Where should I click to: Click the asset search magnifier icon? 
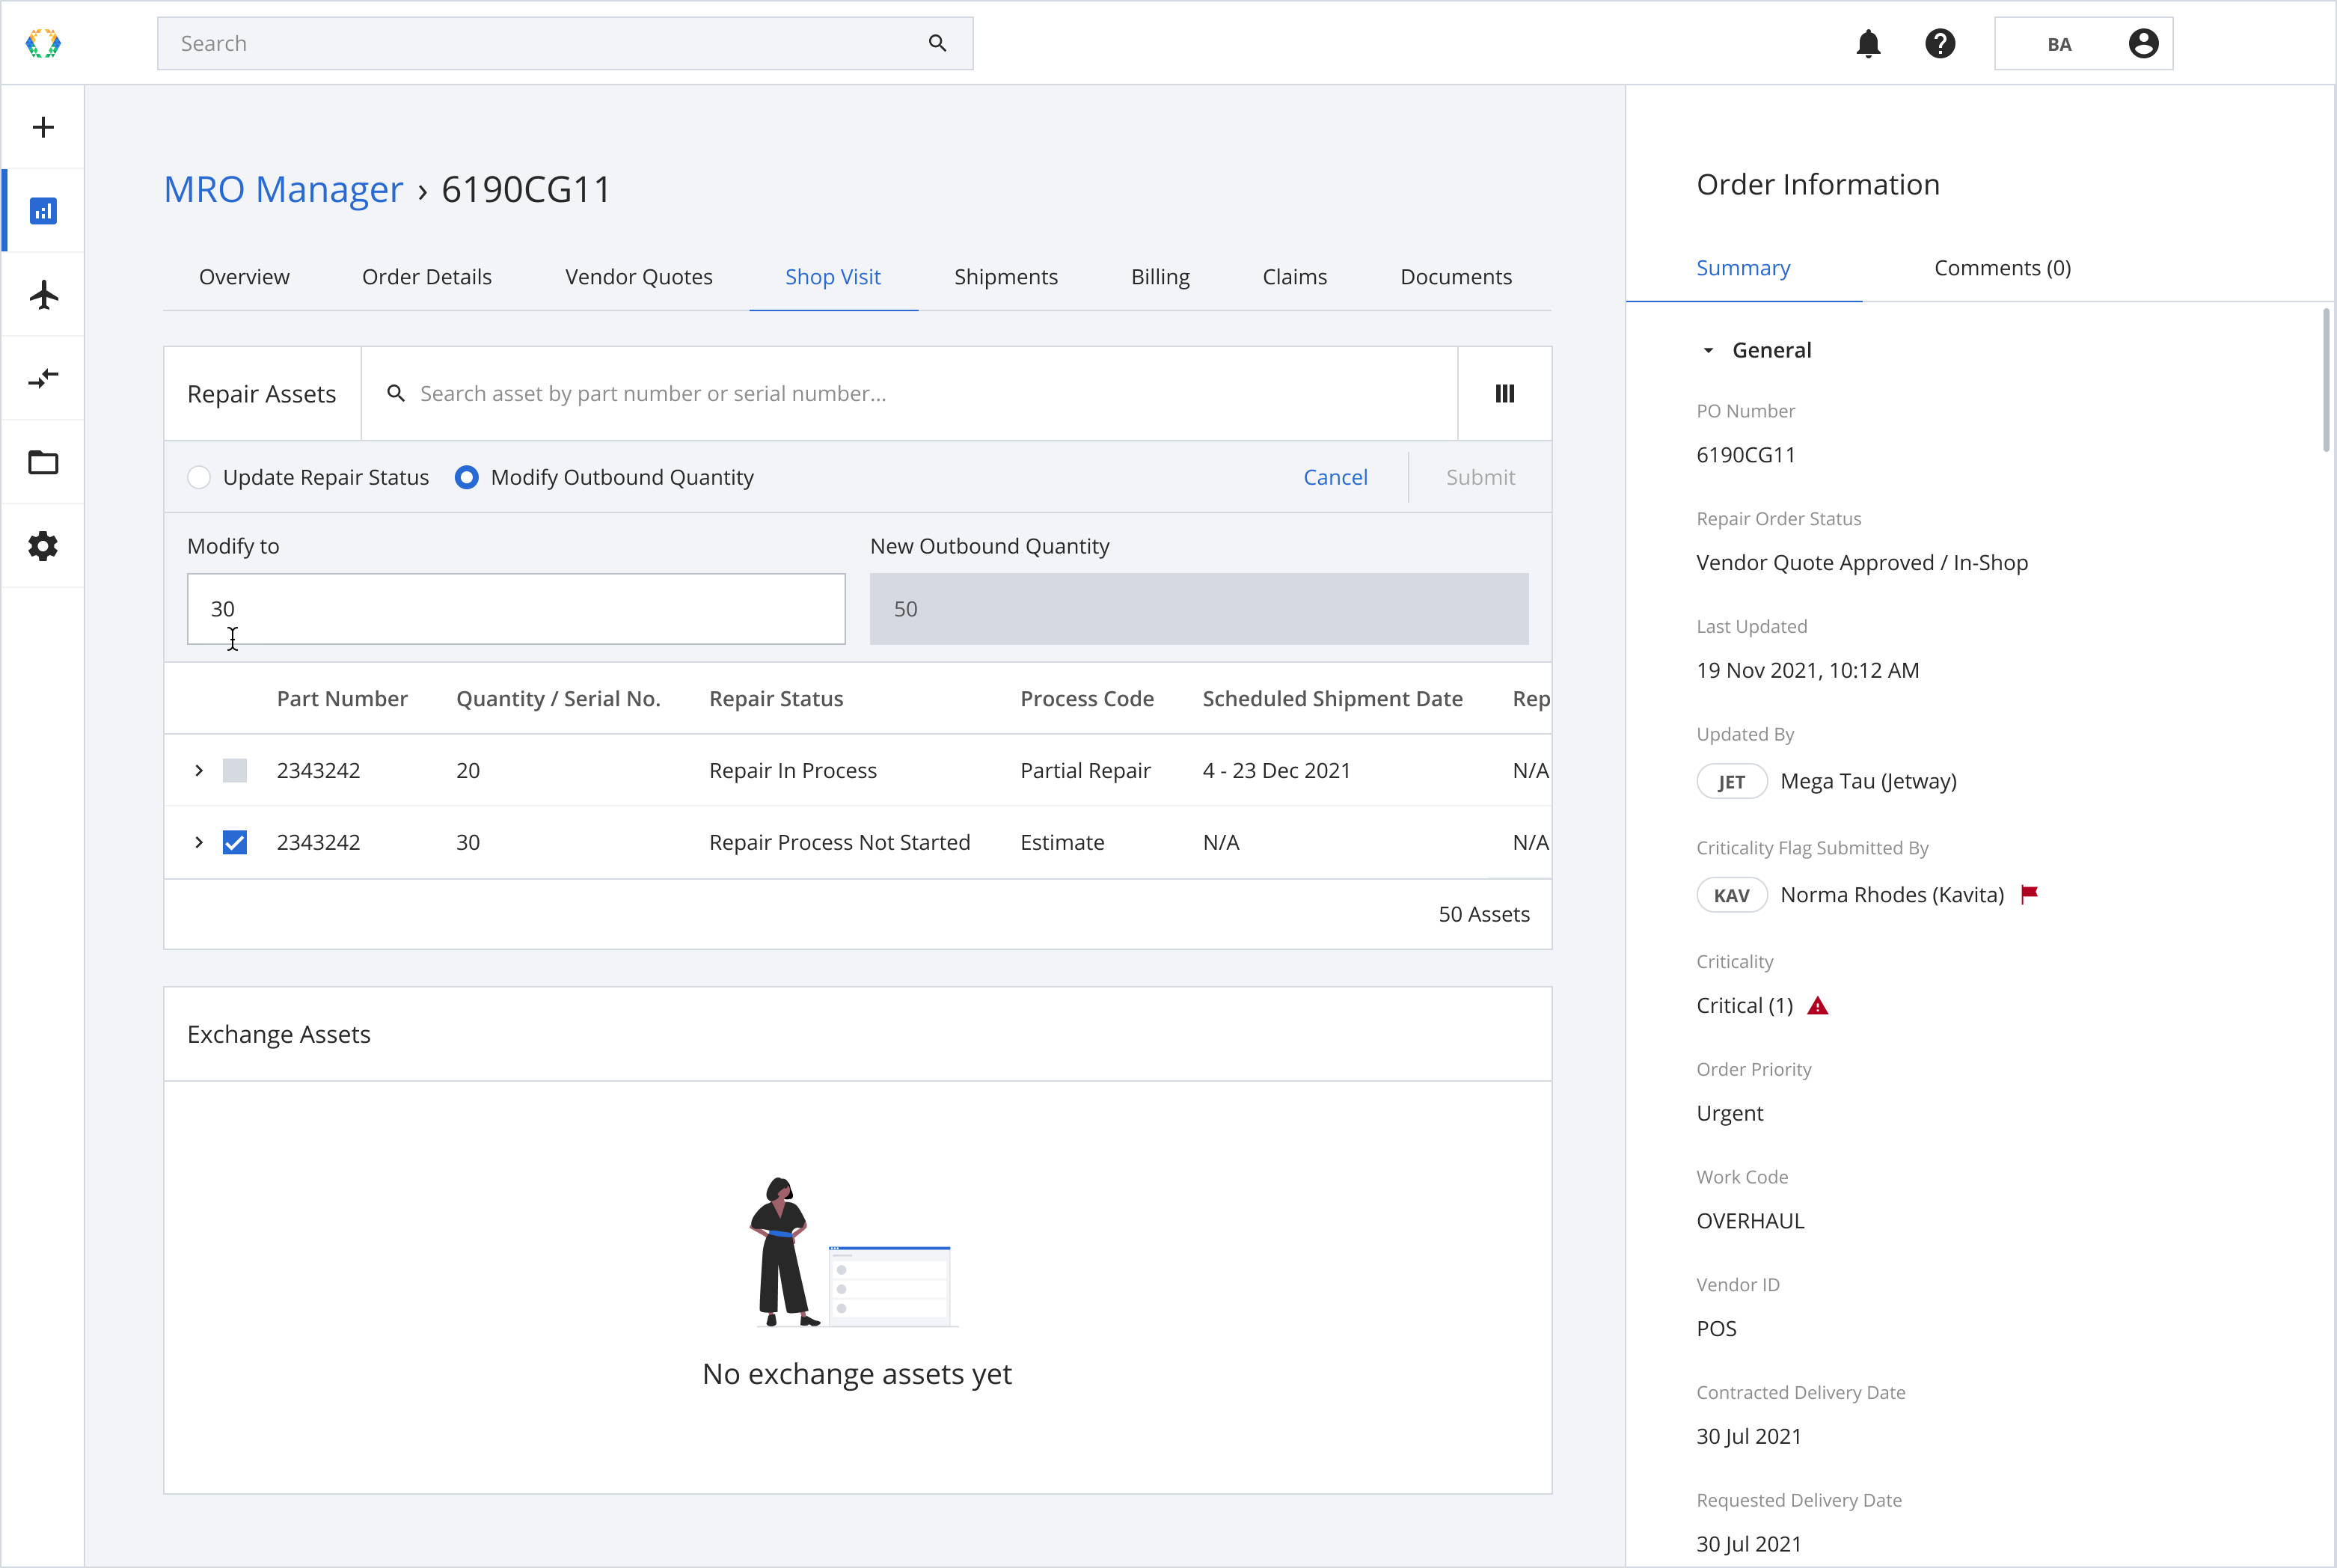(x=396, y=394)
